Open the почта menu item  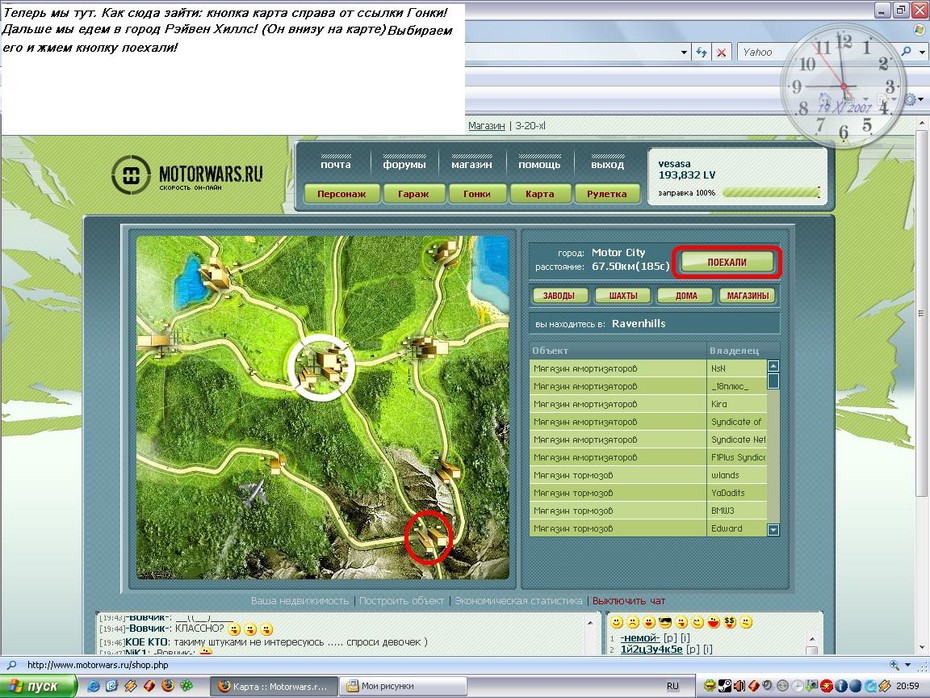click(x=336, y=164)
